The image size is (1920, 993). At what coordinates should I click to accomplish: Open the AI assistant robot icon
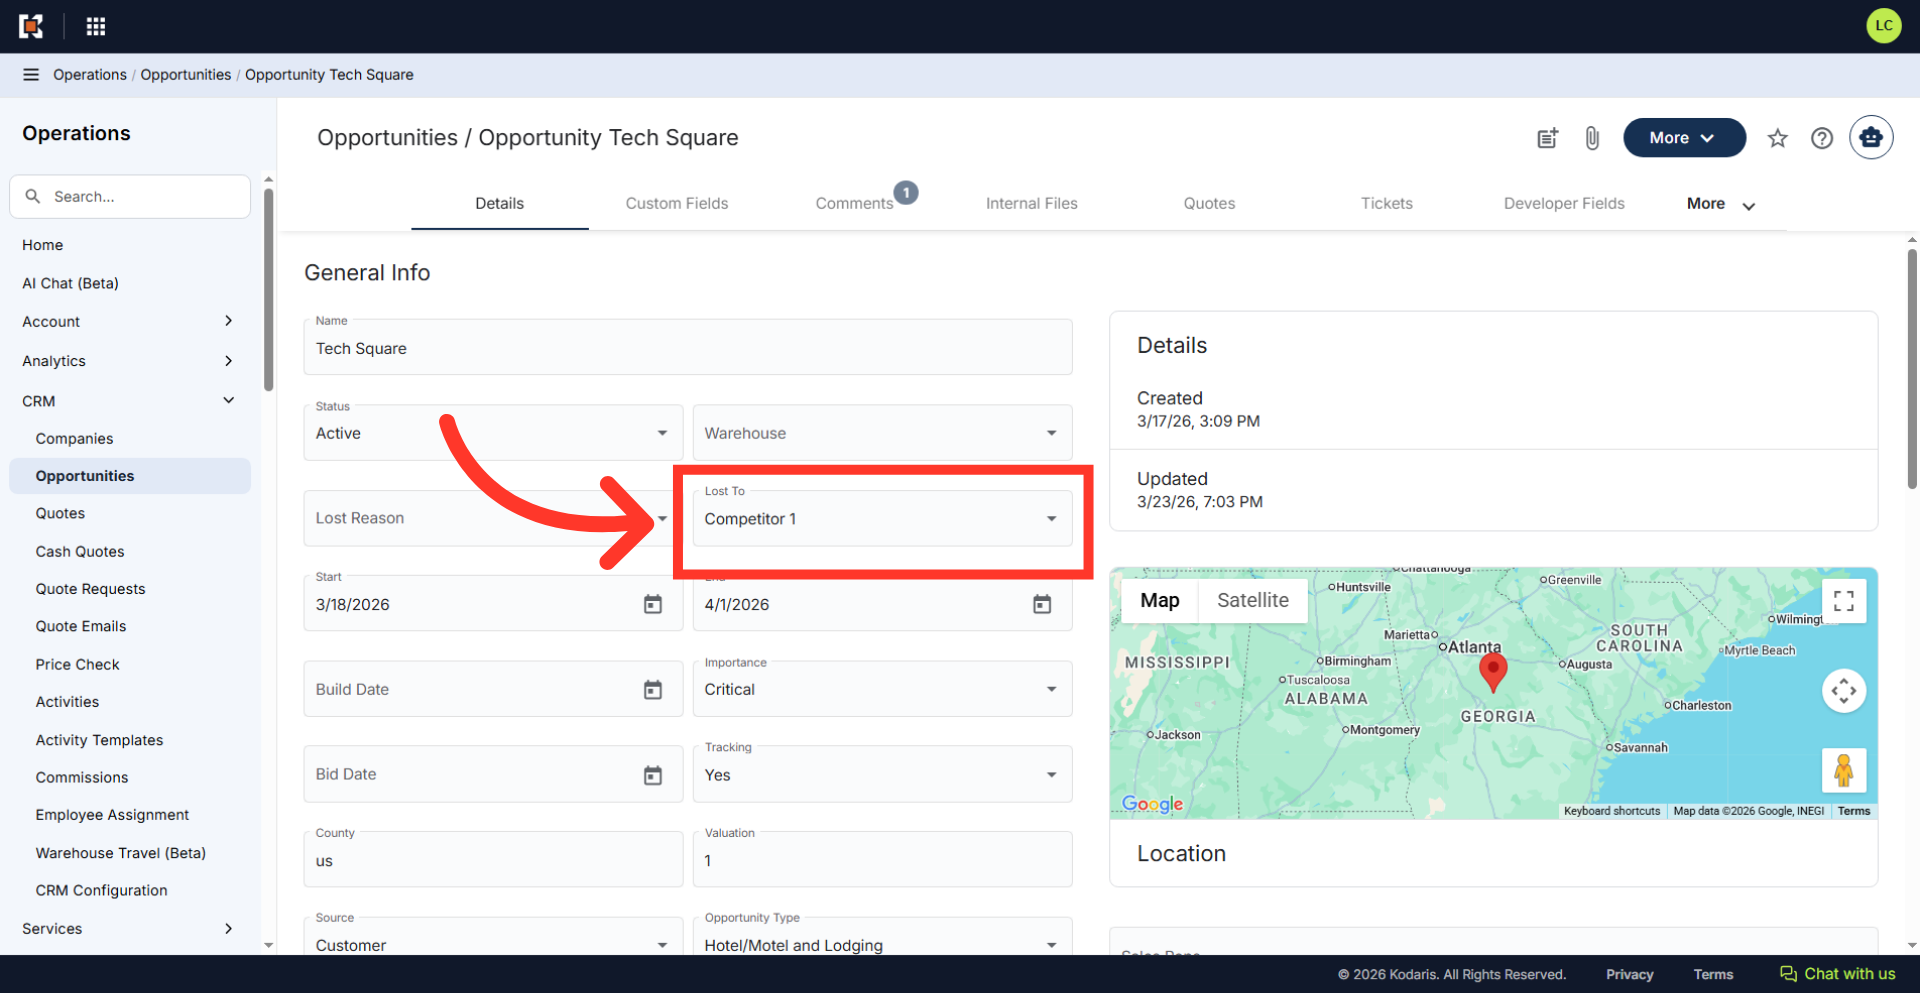coord(1871,138)
